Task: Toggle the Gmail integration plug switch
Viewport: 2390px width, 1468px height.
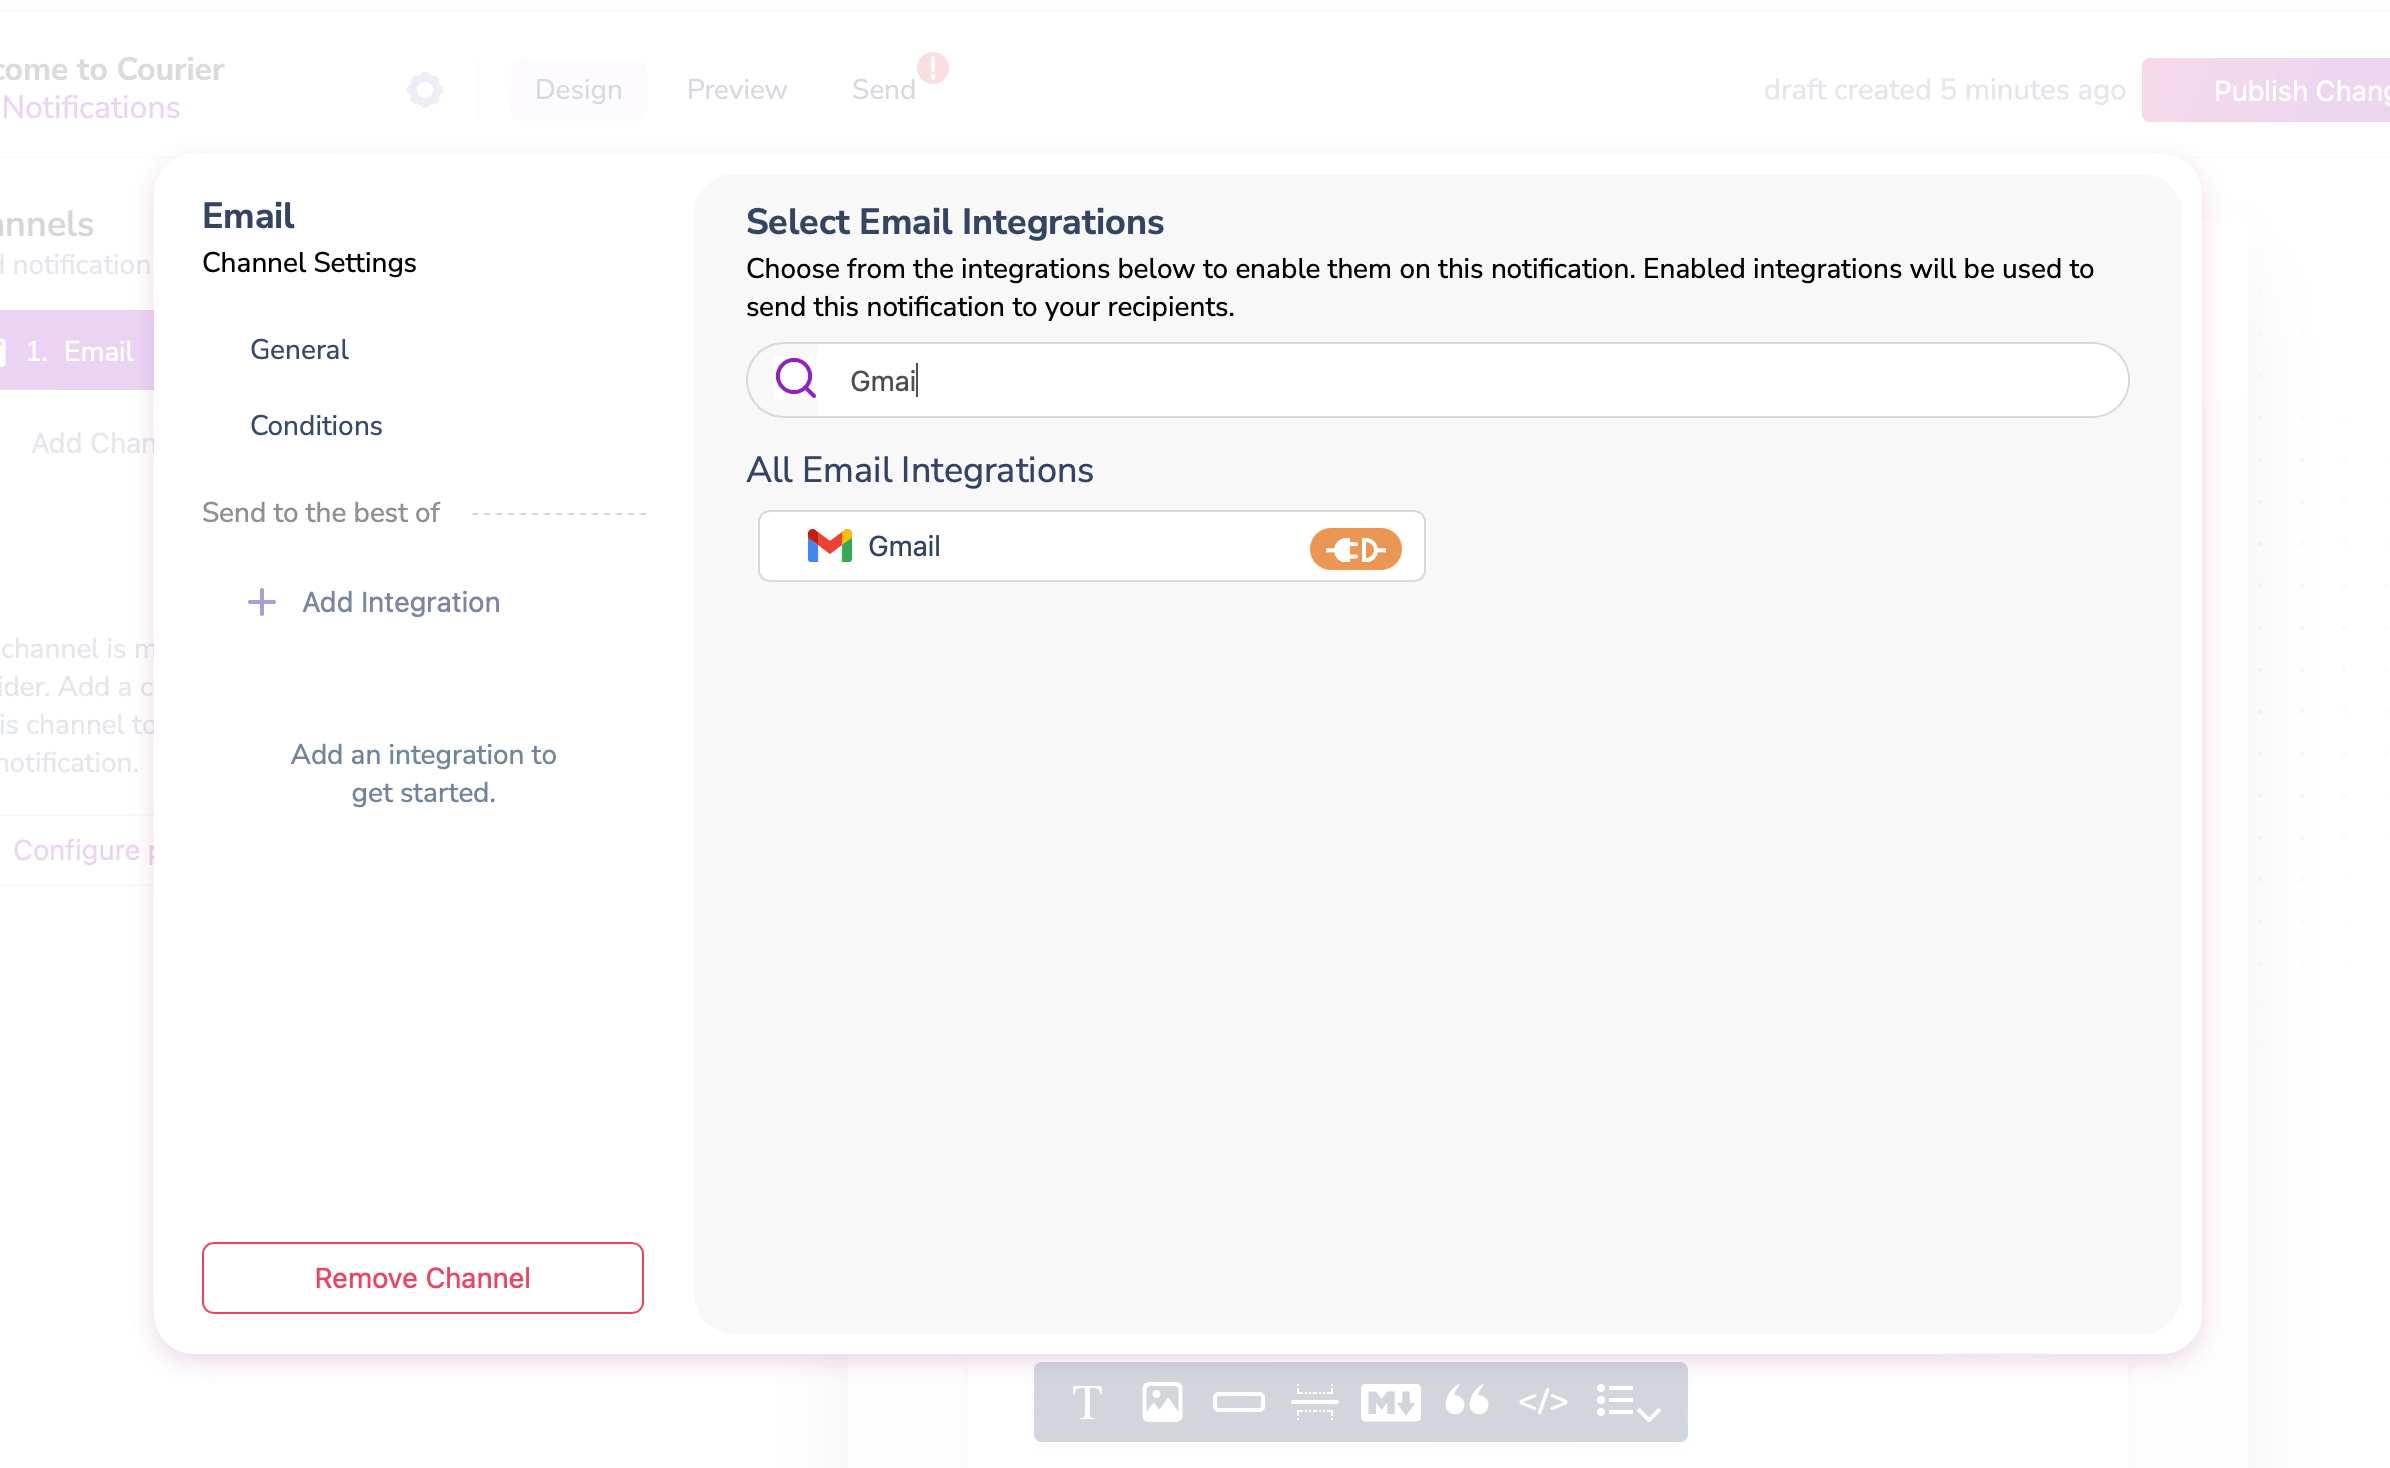Action: [1355, 548]
